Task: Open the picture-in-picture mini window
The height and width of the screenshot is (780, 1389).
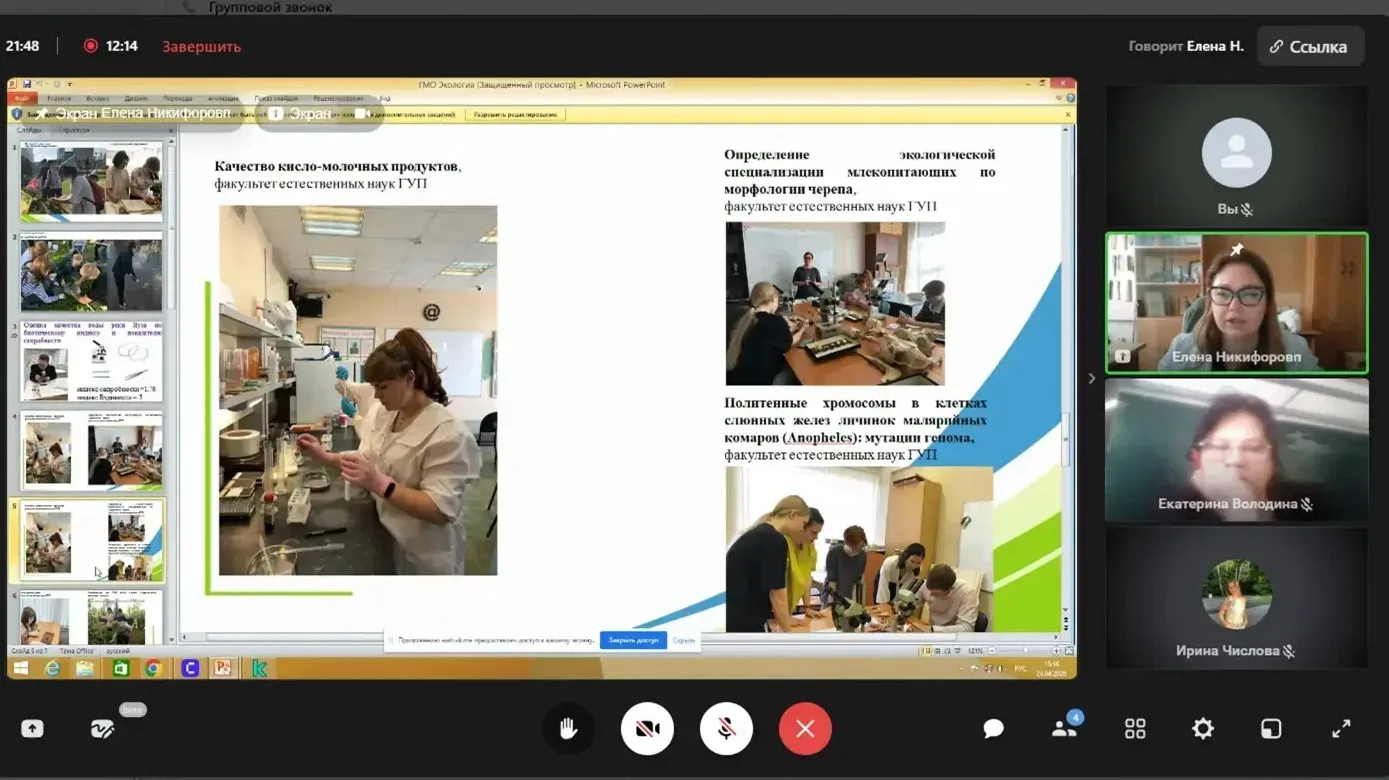Action: [x=1271, y=729]
